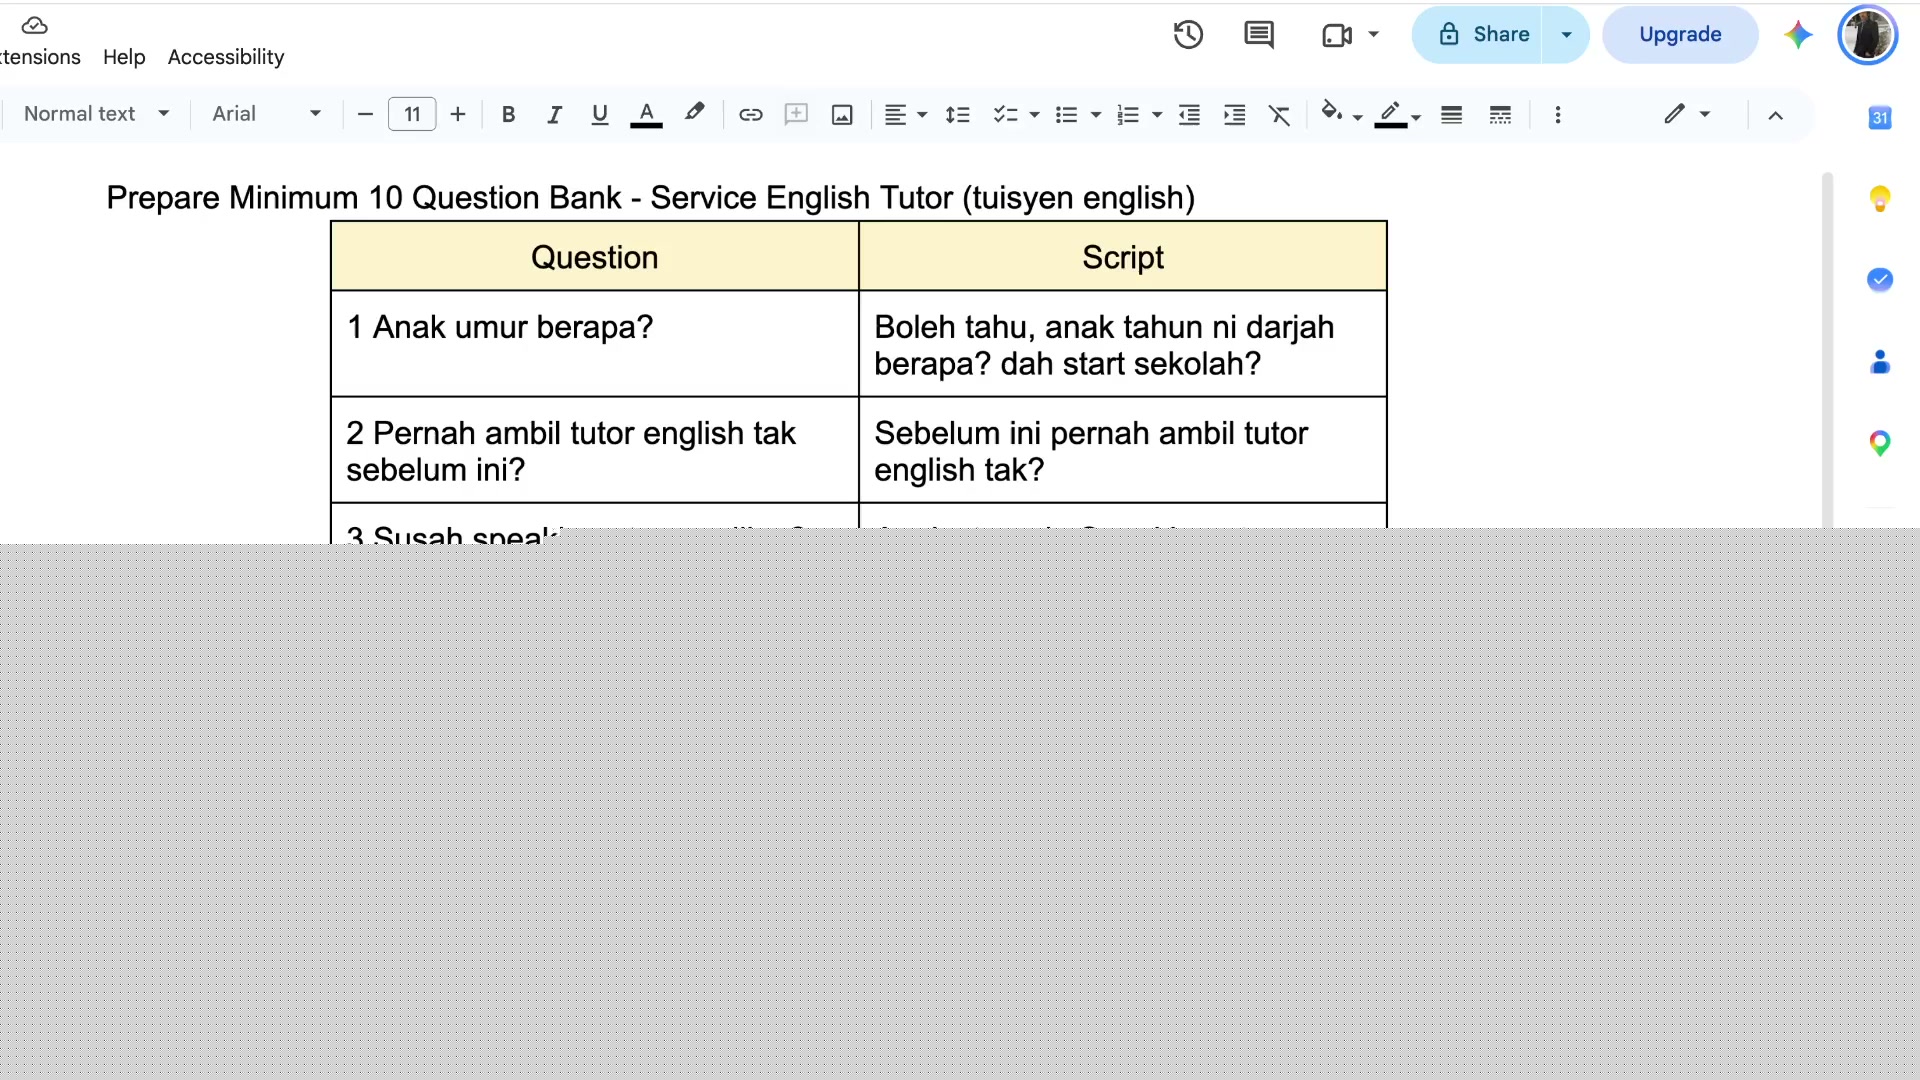Screen dimensions: 1920x1080
Task: View document cloud save status
Action: [35, 25]
